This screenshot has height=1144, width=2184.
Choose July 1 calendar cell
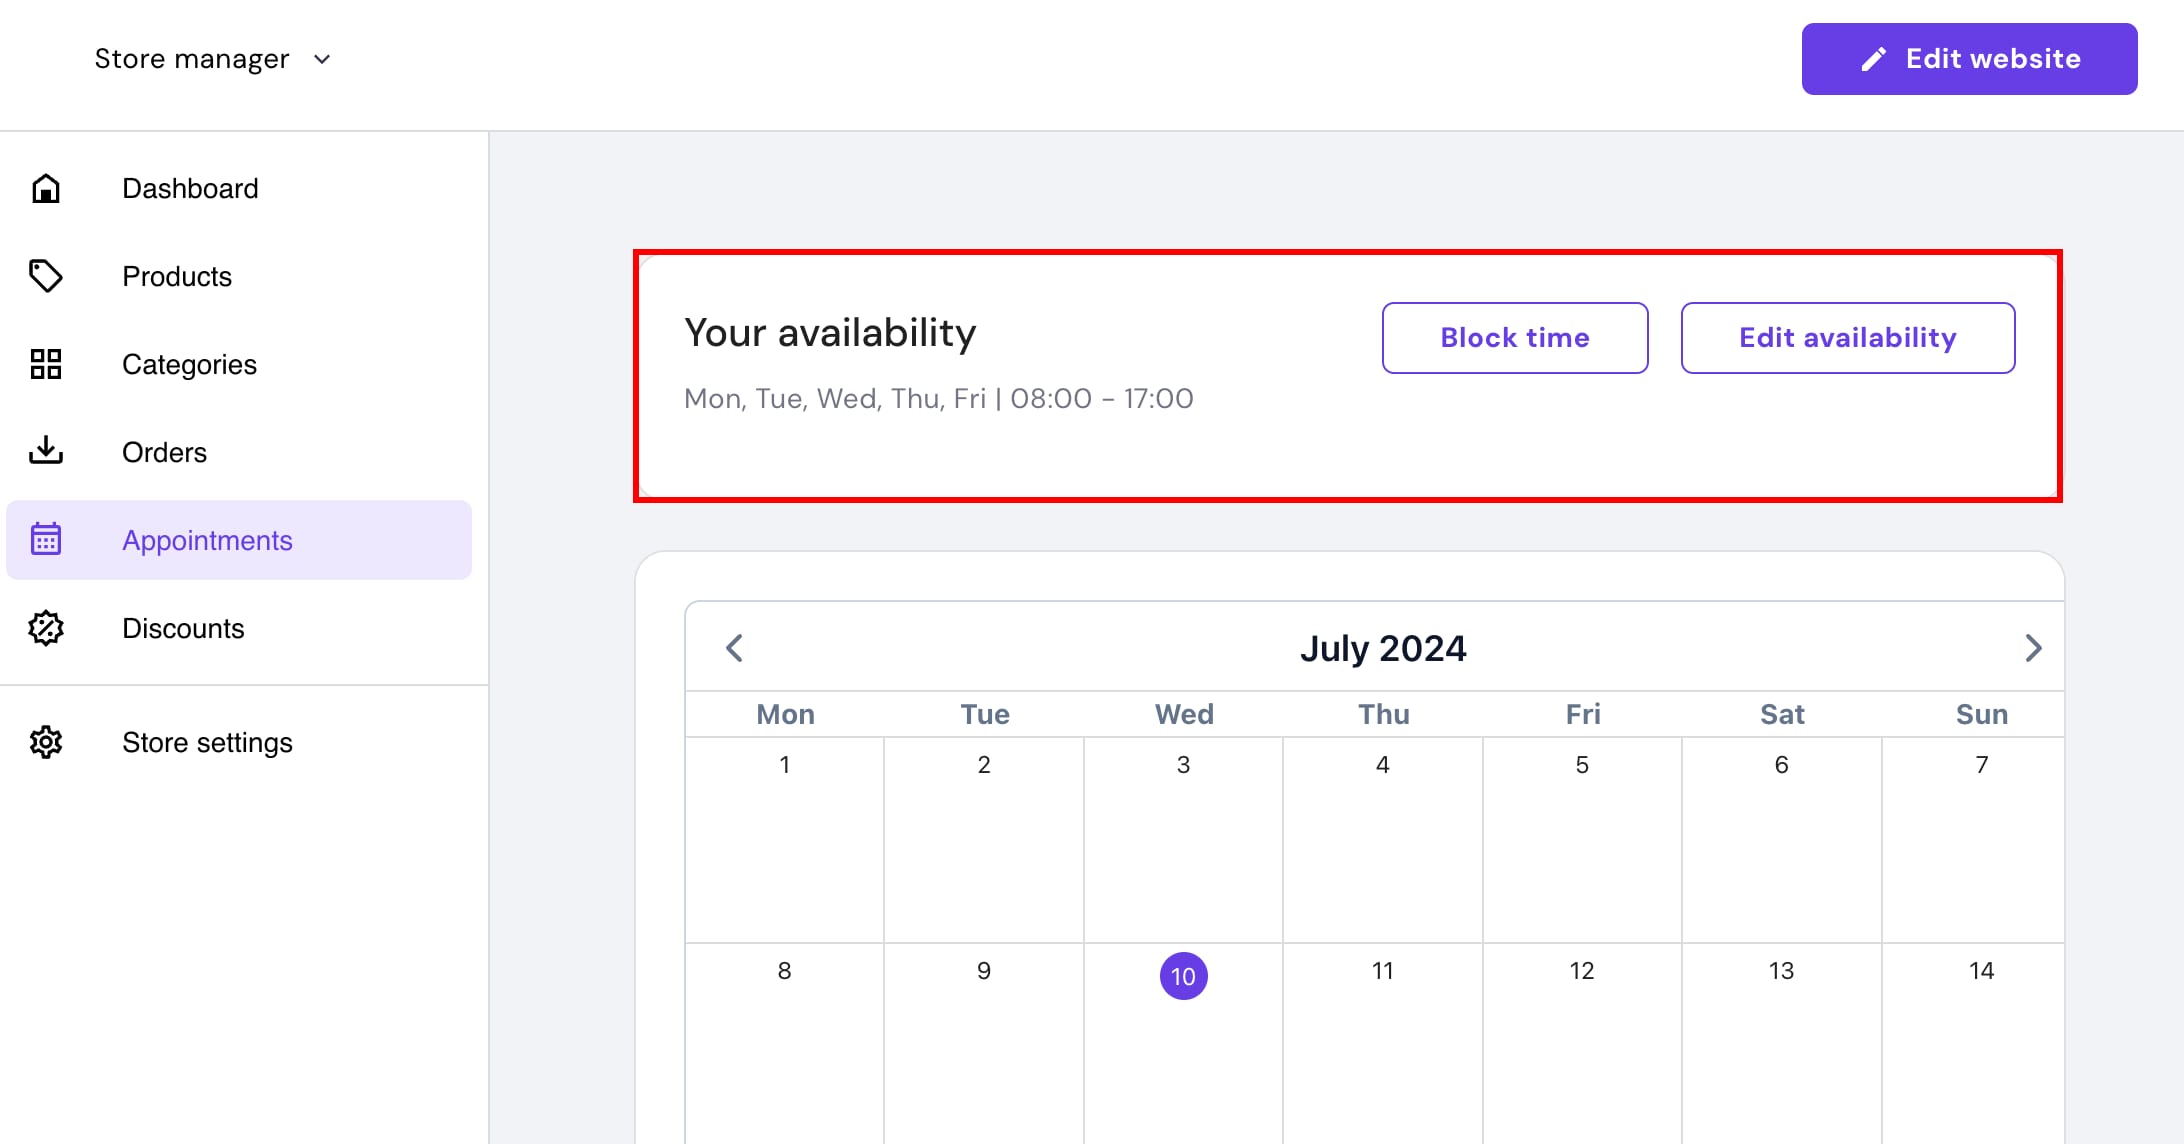pyautogui.click(x=784, y=840)
